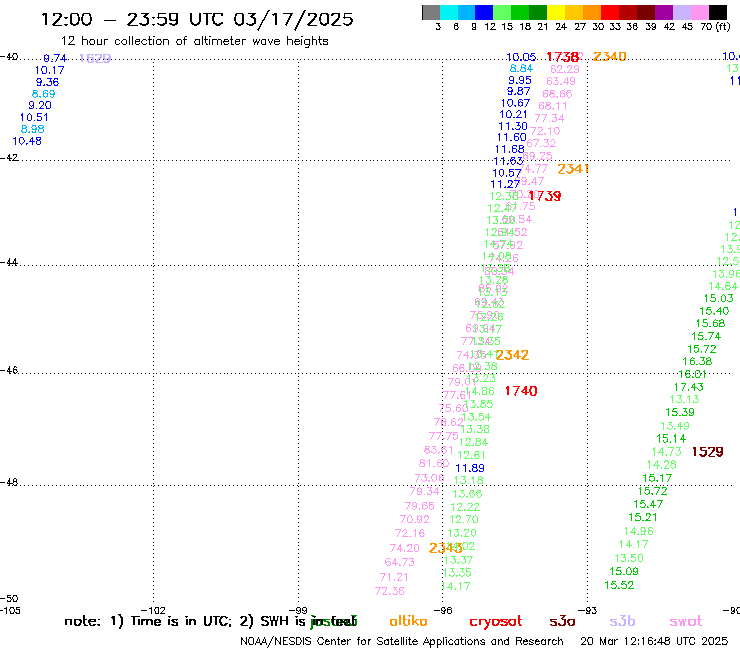Click the -99 longitude axis label
This screenshot has height=650, width=740.
click(299, 610)
